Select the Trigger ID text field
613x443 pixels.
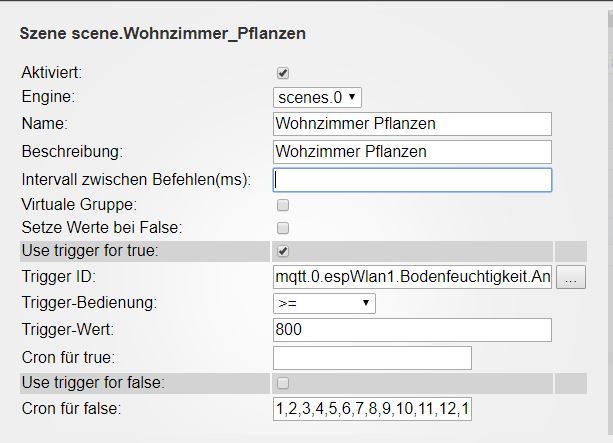point(412,277)
